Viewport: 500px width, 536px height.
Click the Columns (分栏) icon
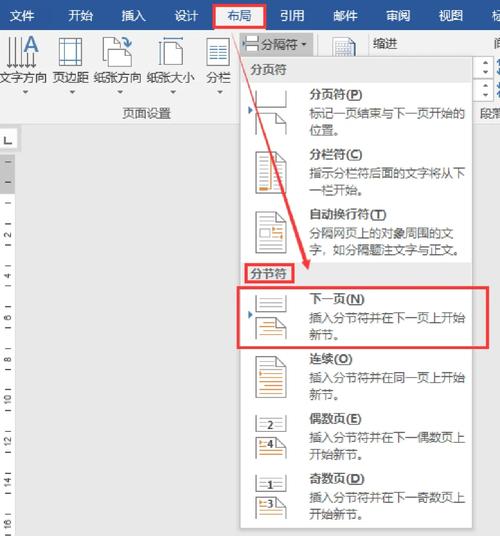[x=218, y=52]
